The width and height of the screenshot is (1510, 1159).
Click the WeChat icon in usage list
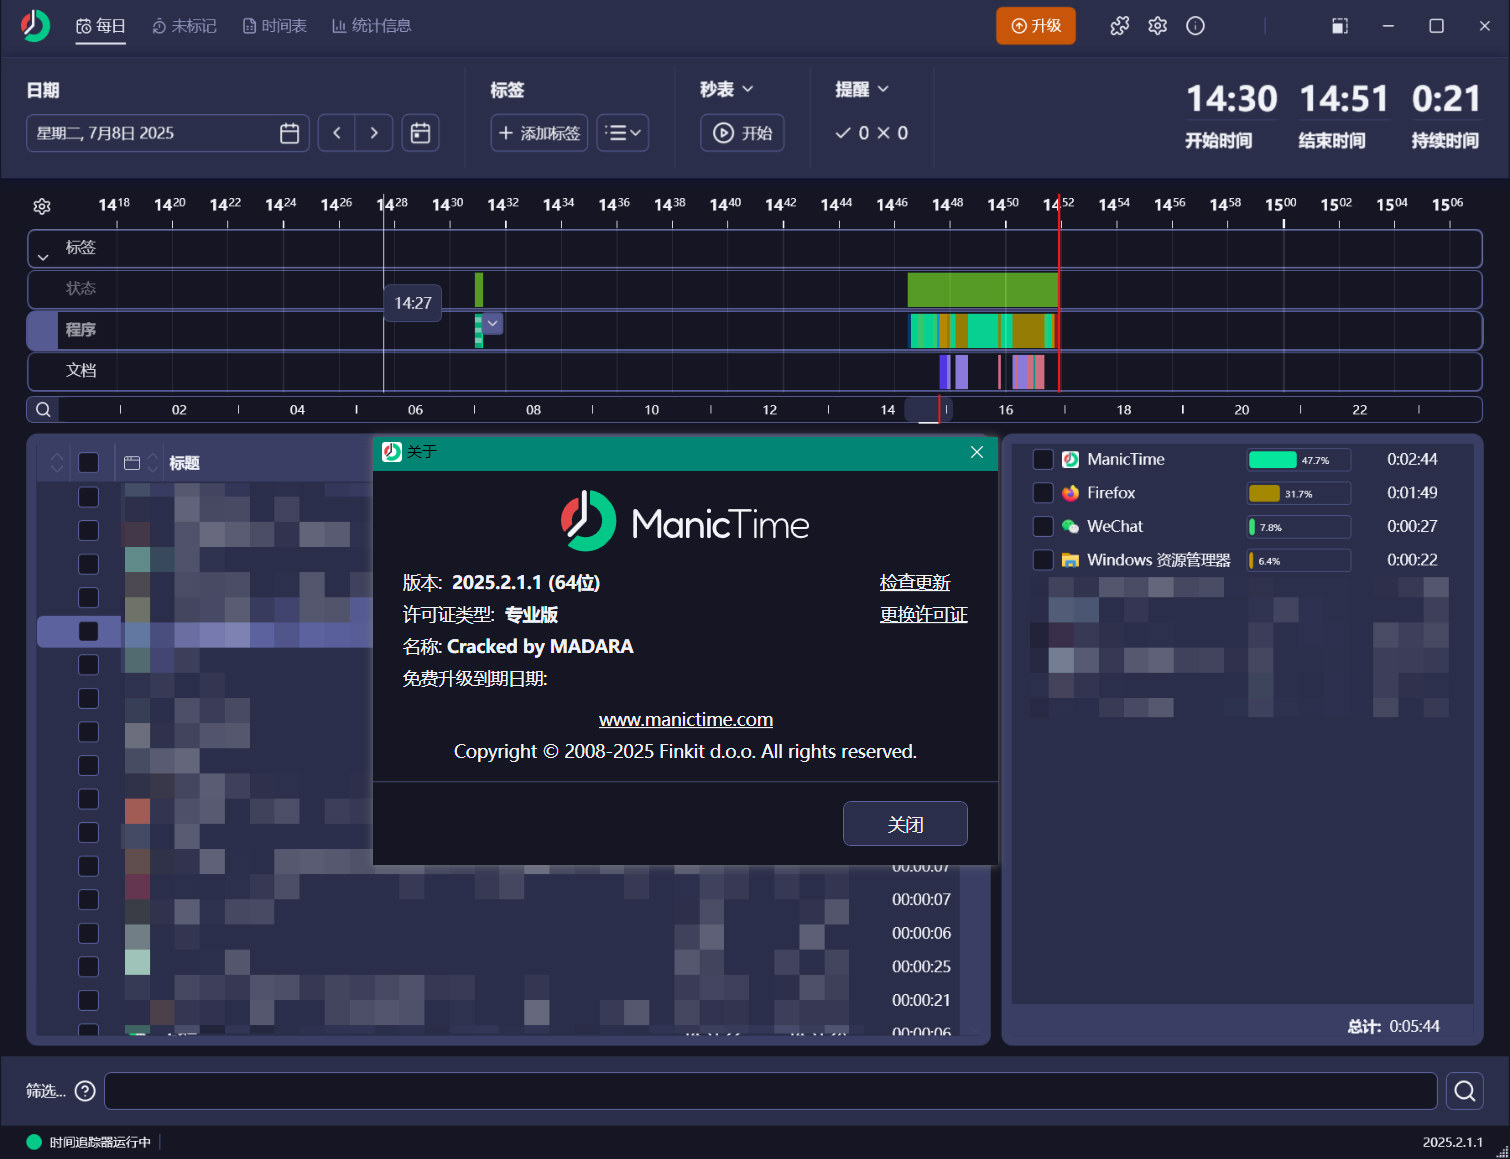coord(1070,526)
